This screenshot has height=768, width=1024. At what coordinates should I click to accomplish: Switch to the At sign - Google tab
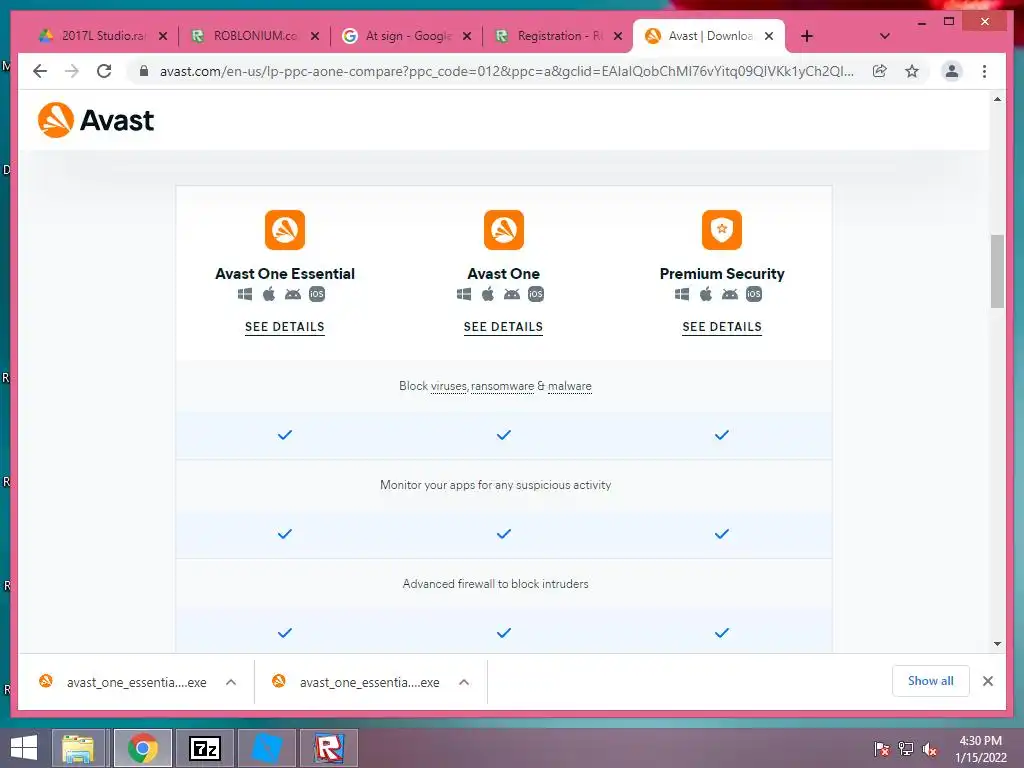(x=407, y=36)
